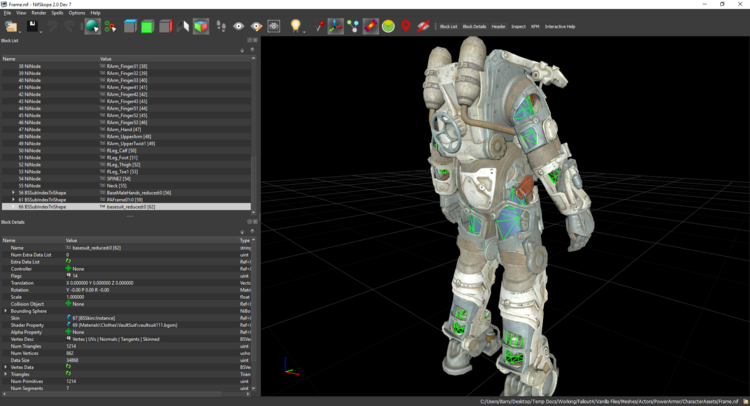750x406 pixels.
Task: Close the Block List panel
Action: pos(255,41)
